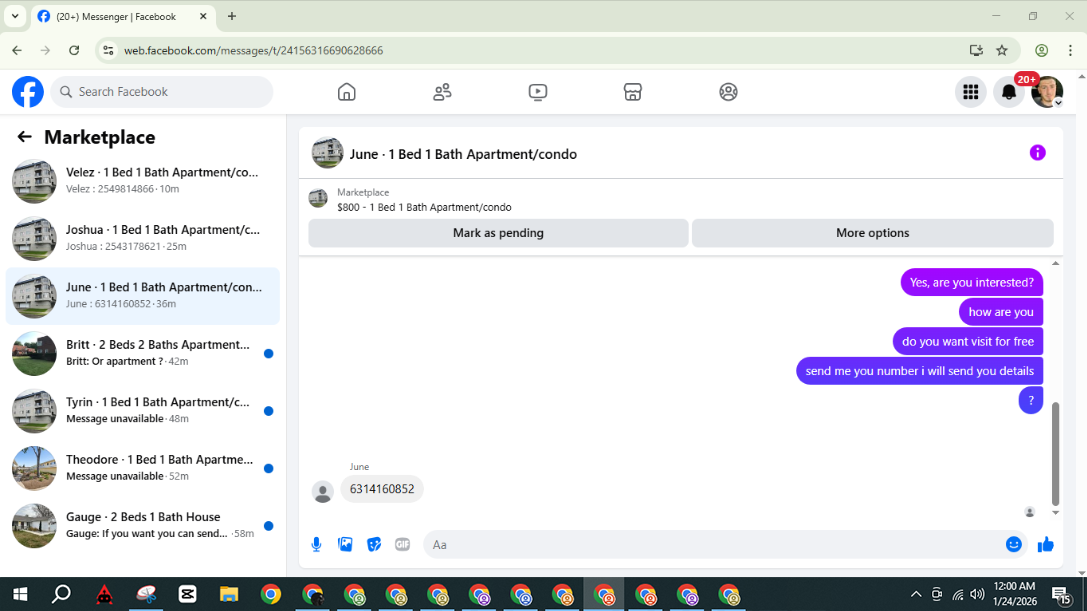The width and height of the screenshot is (1087, 611).
Task: Open volume control in tray
Action: (977, 594)
